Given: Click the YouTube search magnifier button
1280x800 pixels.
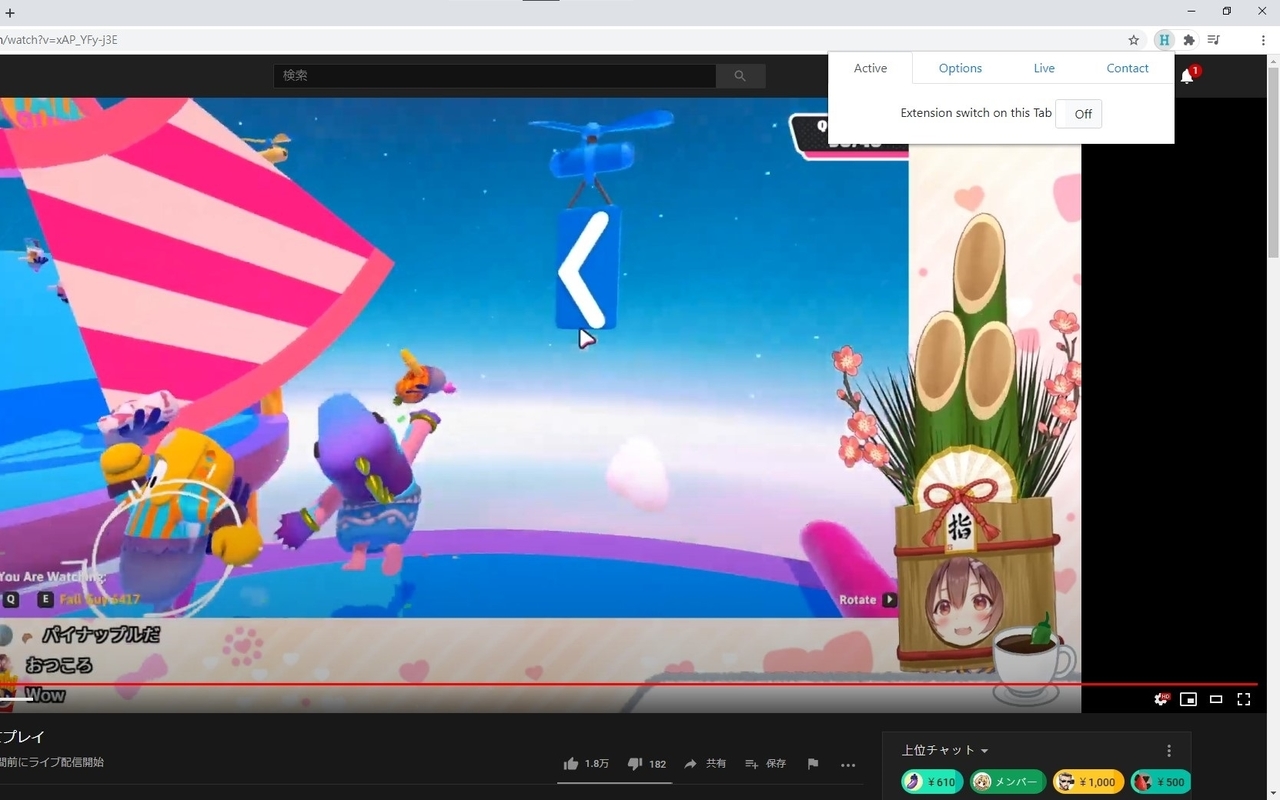Looking at the screenshot, I should pos(740,76).
